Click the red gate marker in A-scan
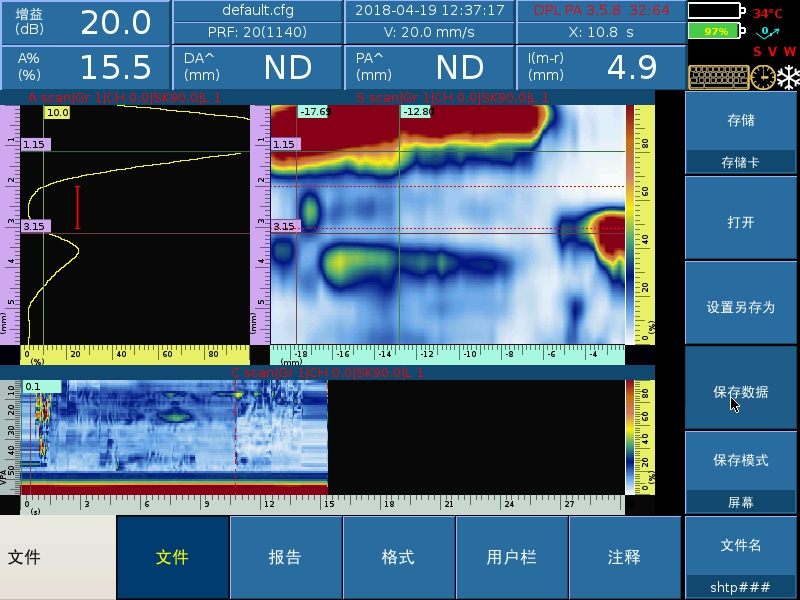This screenshot has height=600, width=800. 77,207
